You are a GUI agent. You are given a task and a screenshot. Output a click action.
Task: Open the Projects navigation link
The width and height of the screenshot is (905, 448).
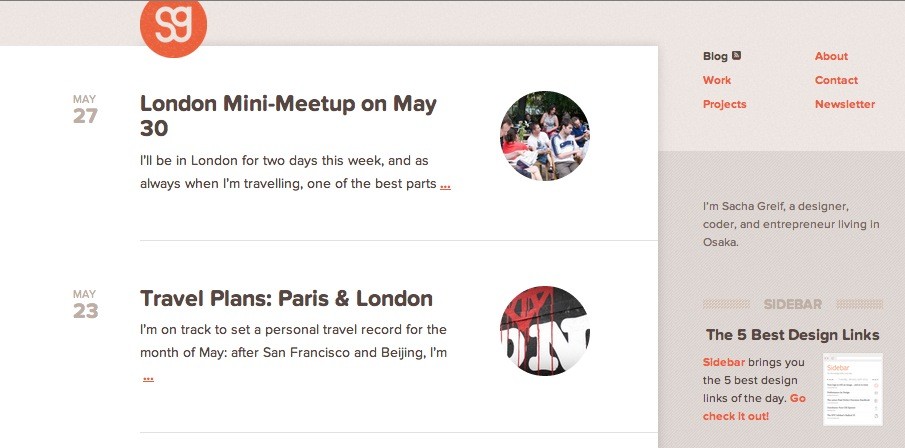724,104
